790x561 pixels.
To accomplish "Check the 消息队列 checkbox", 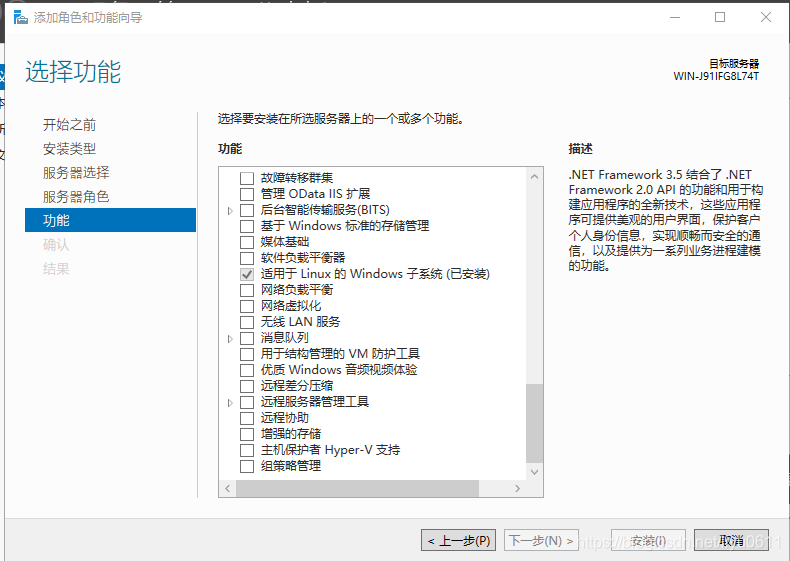I will point(247,338).
